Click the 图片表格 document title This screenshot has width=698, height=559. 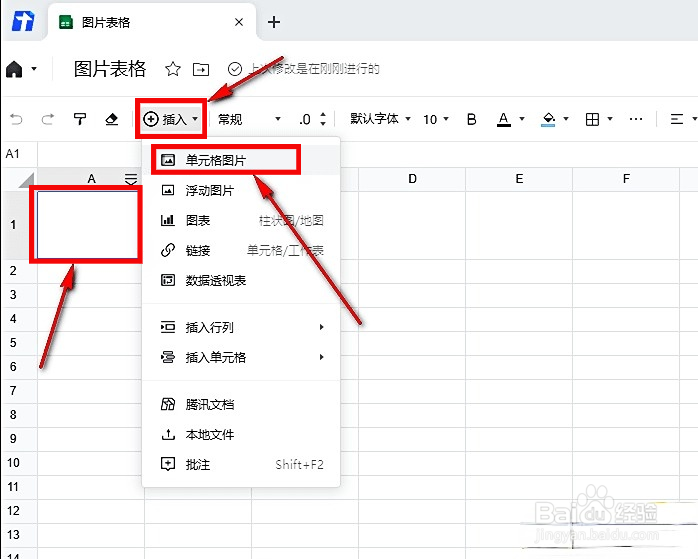(x=110, y=69)
